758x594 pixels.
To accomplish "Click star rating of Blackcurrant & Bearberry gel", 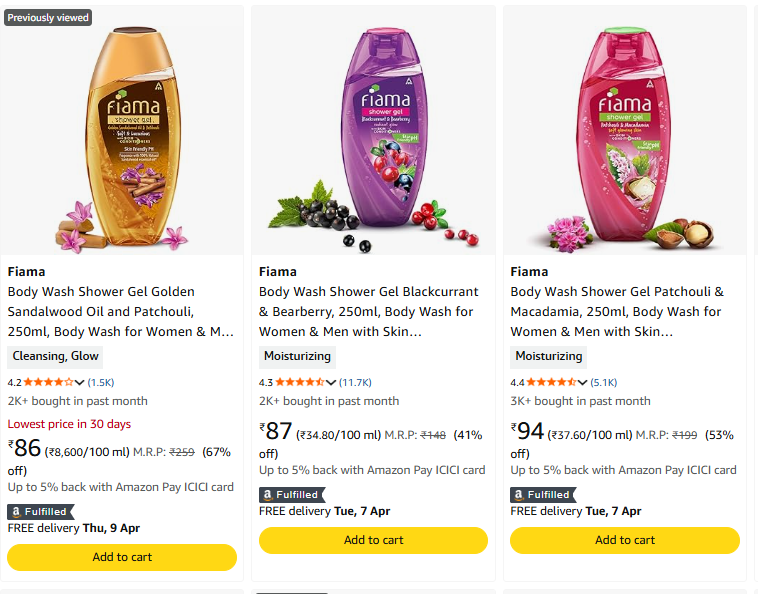I will [x=299, y=382].
